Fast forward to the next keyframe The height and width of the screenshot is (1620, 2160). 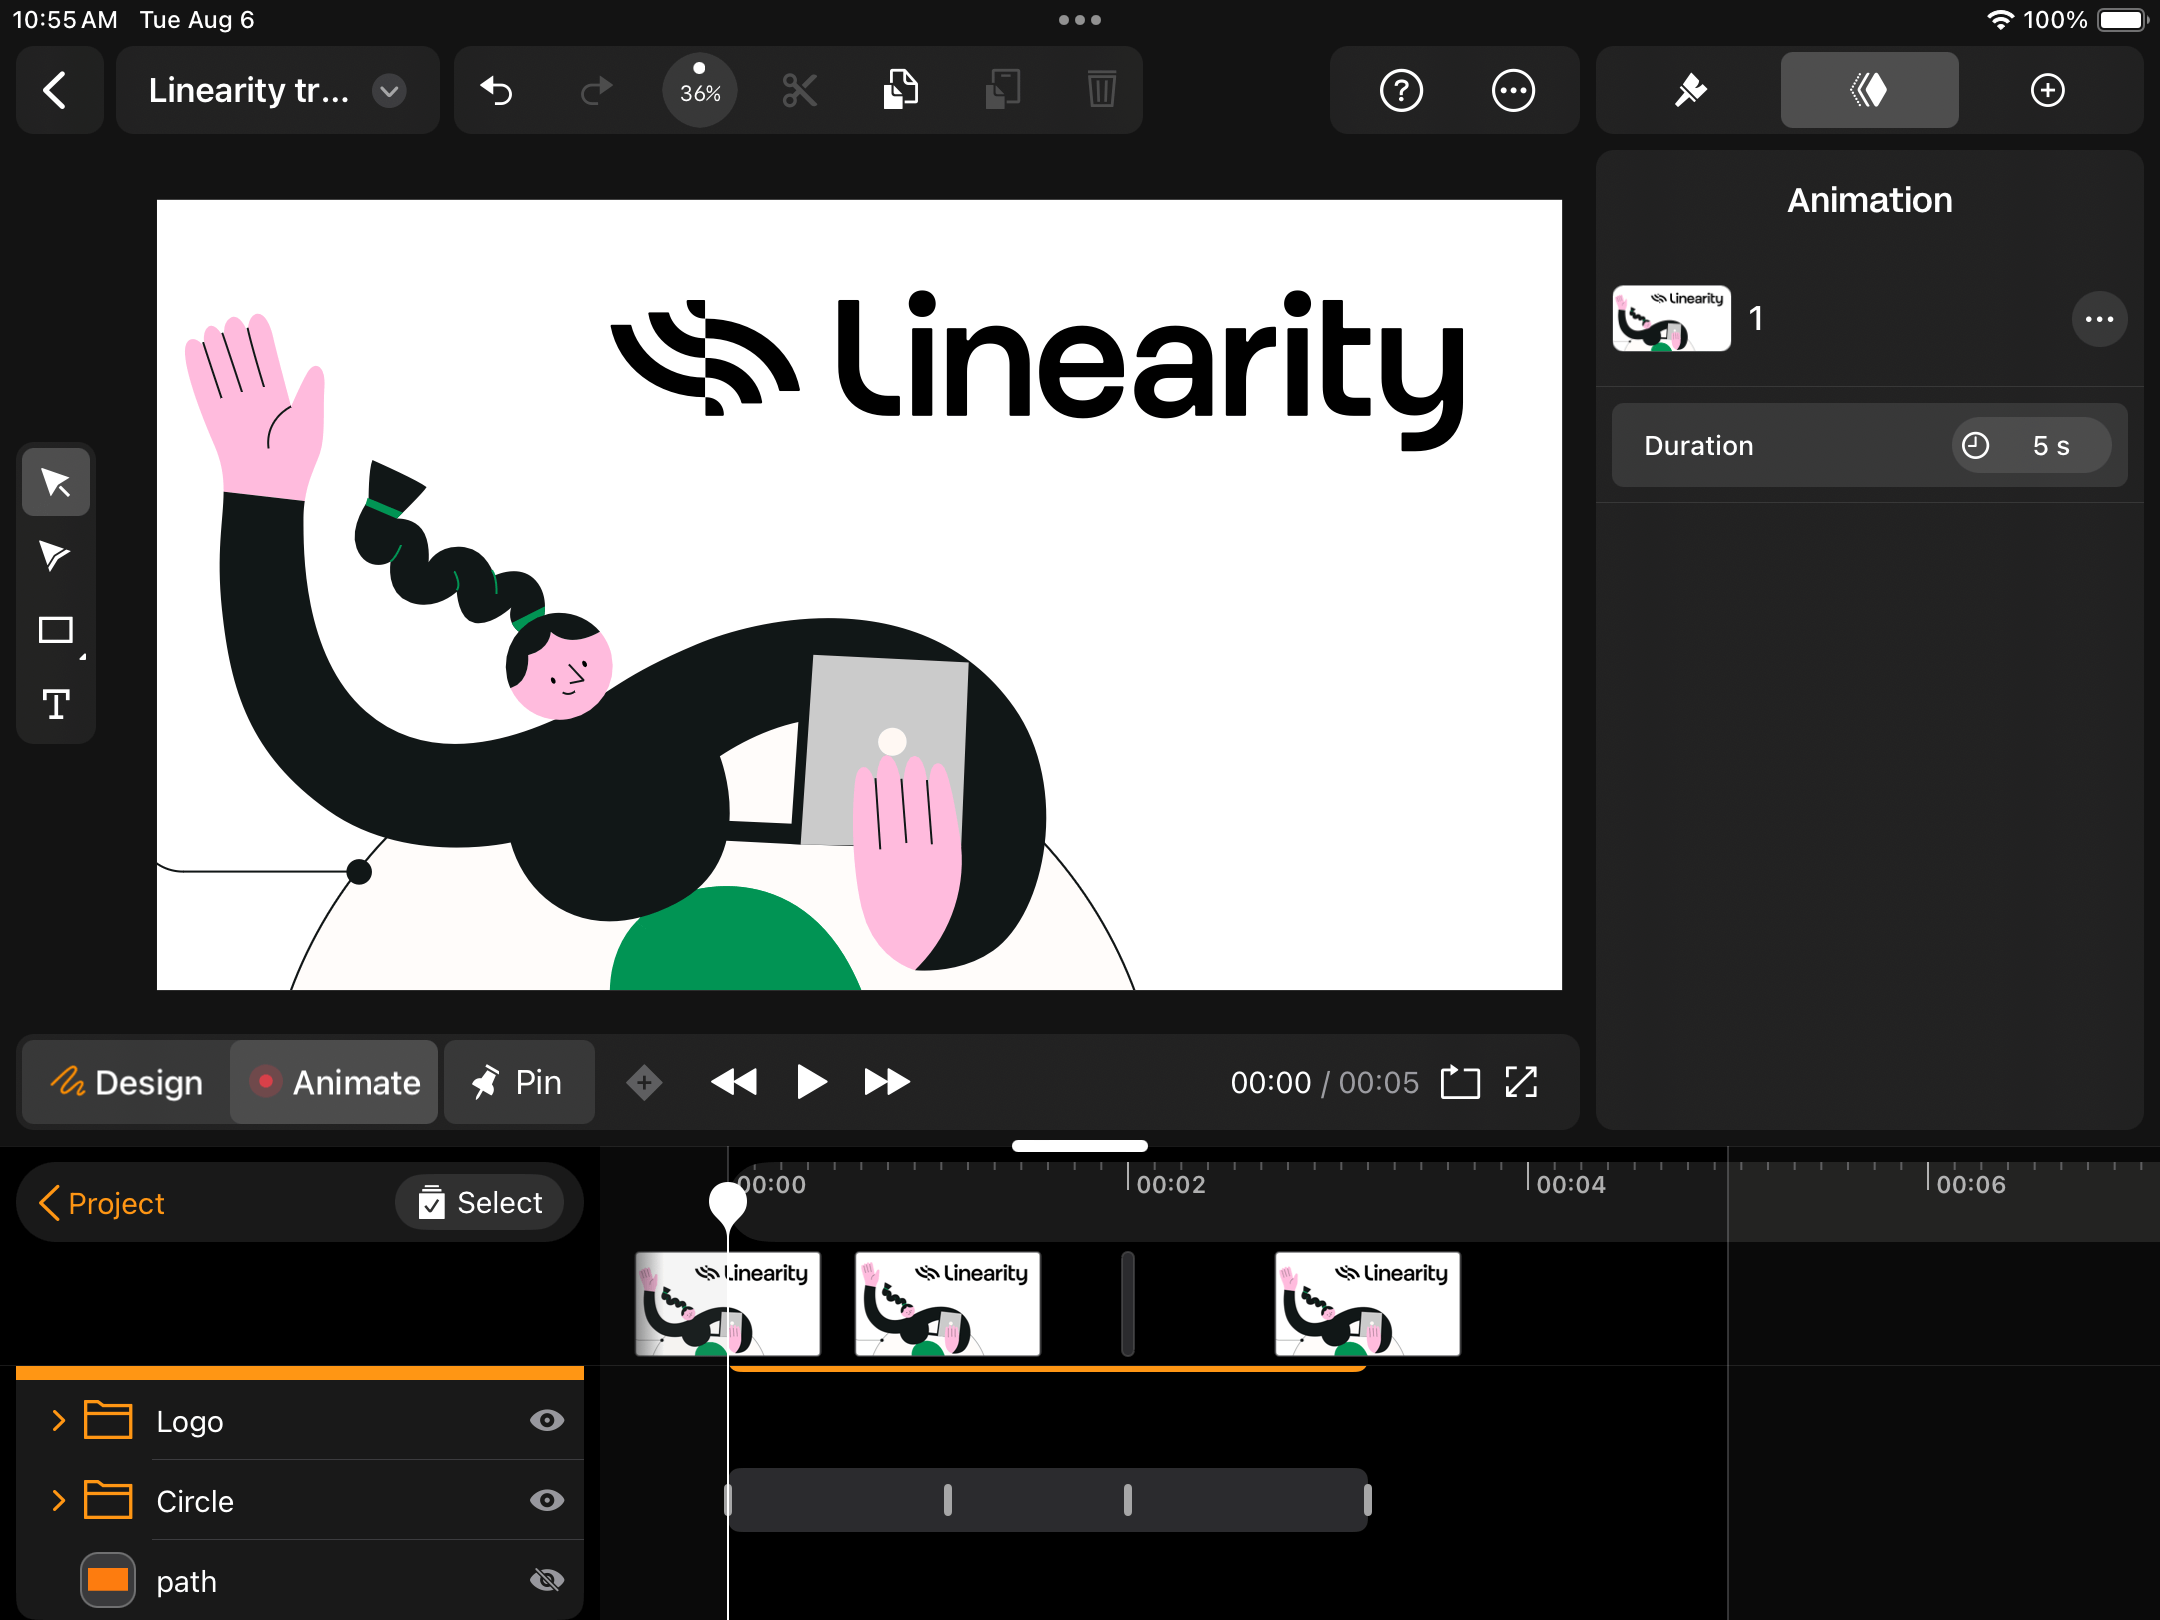(887, 1082)
